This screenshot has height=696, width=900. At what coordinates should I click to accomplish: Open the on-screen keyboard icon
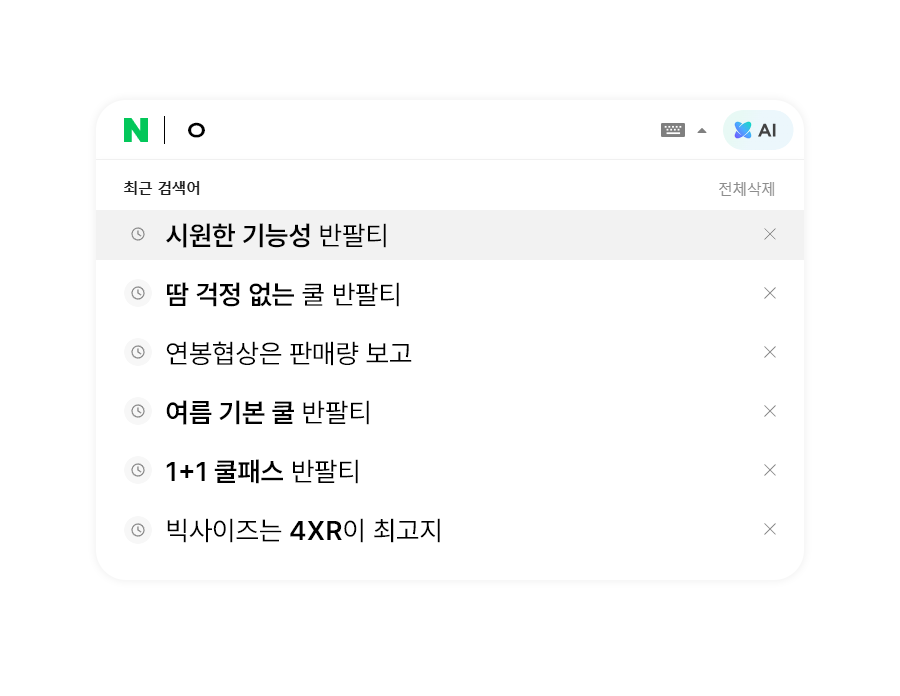pos(673,130)
